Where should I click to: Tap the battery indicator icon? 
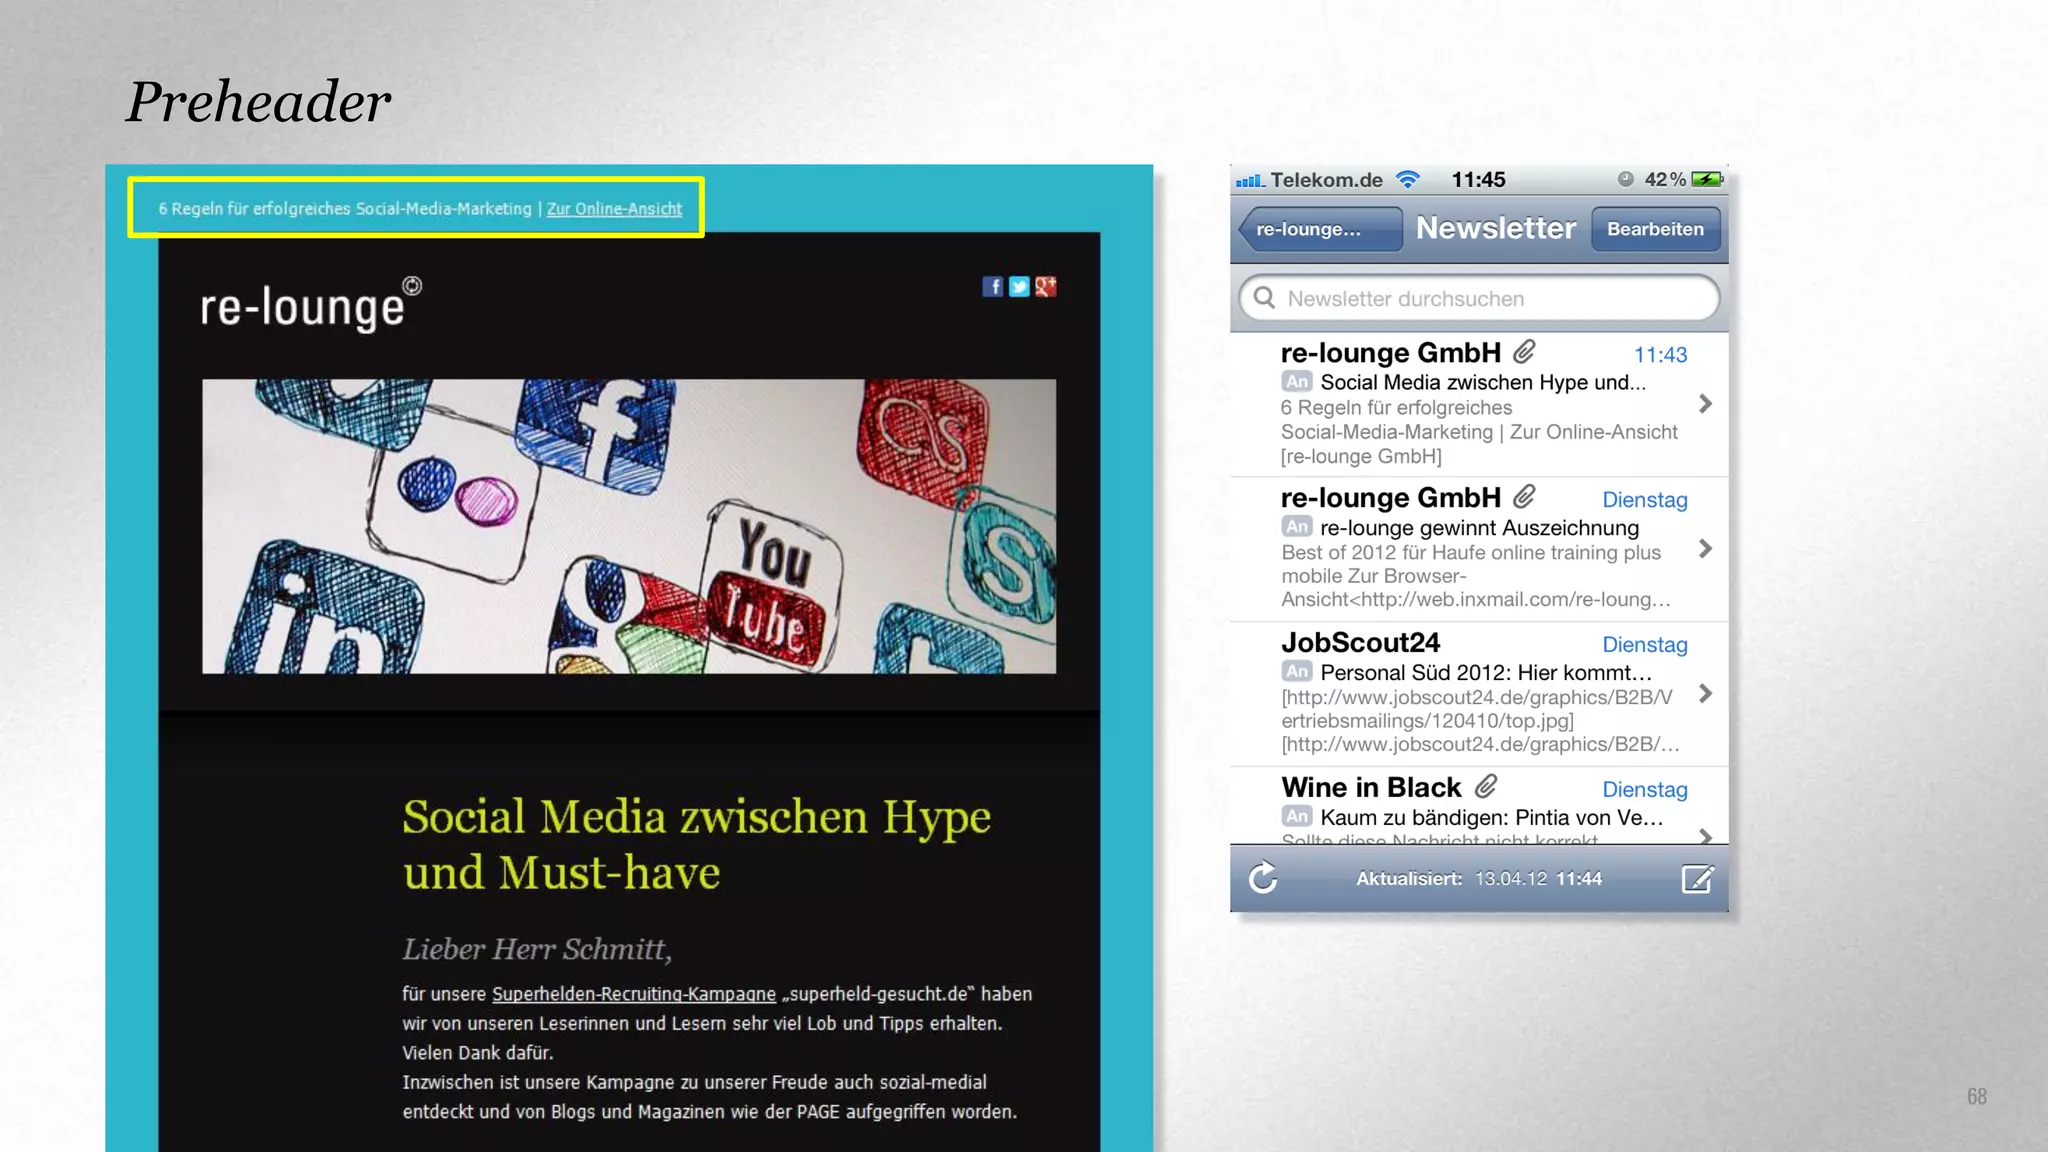pyautogui.click(x=1707, y=180)
